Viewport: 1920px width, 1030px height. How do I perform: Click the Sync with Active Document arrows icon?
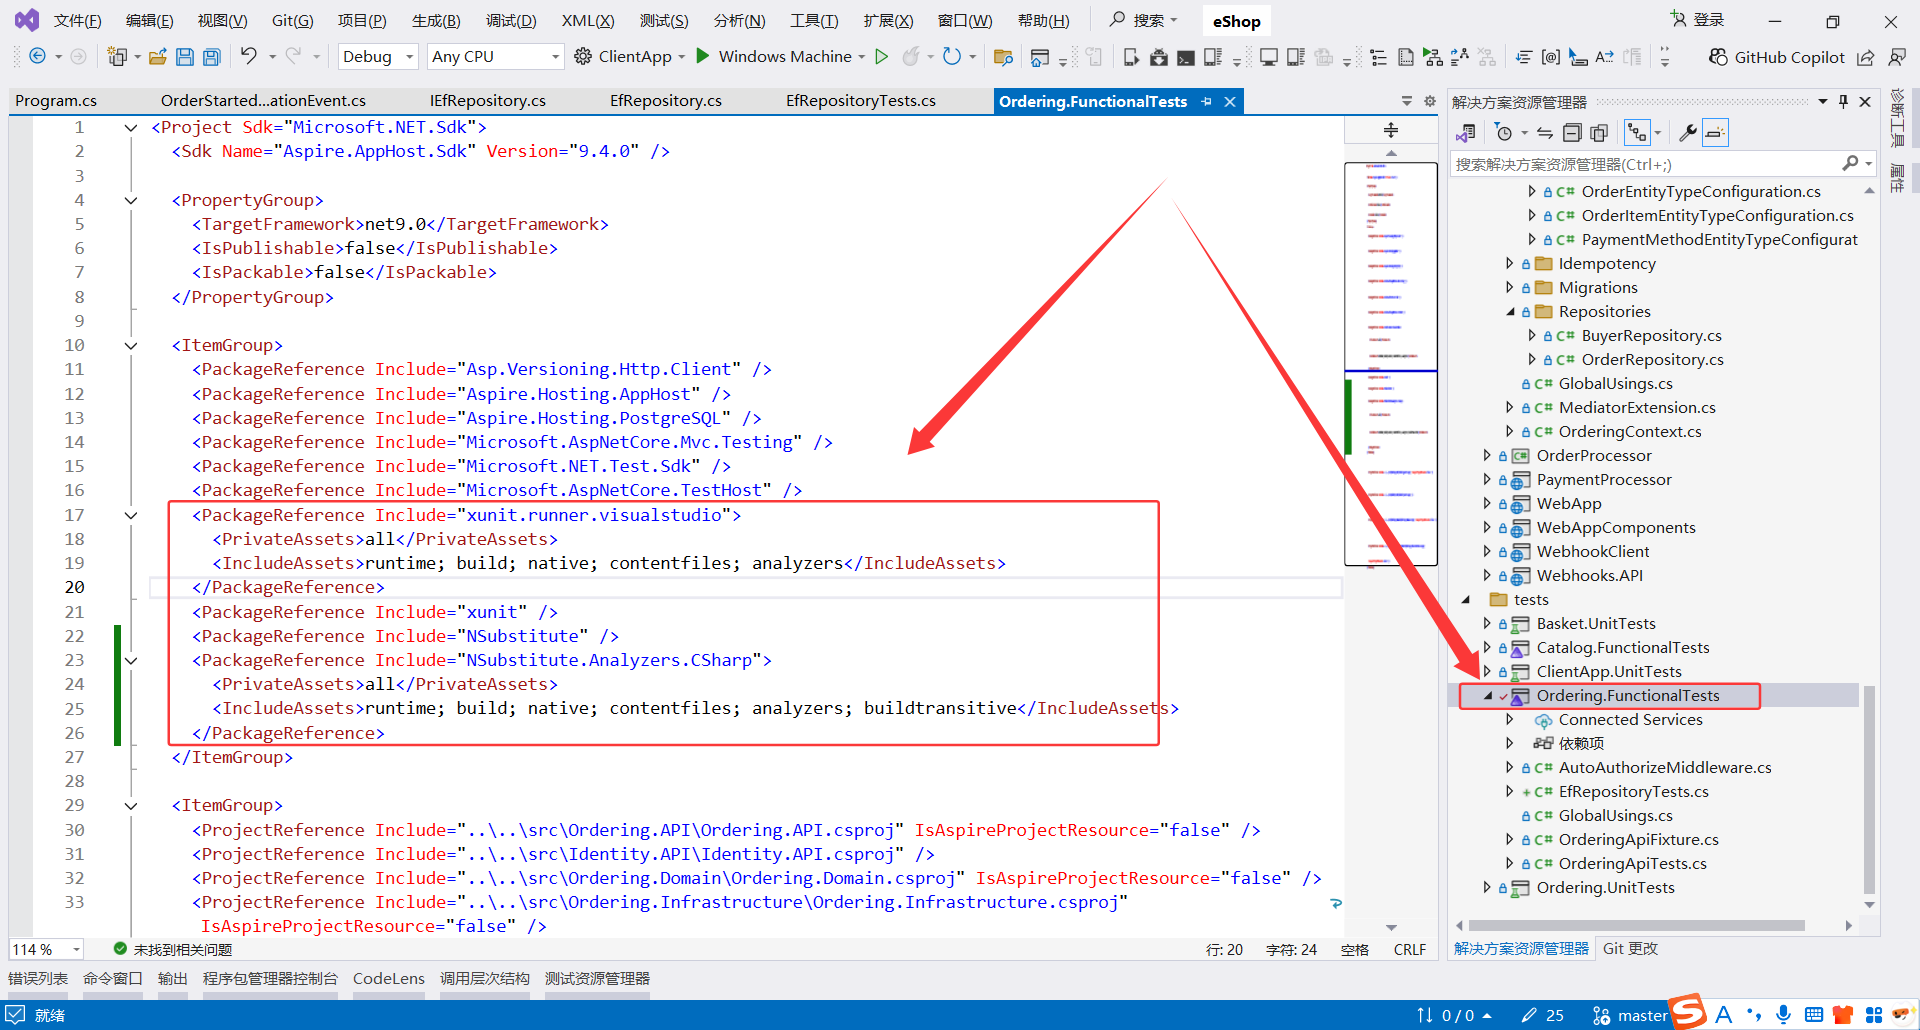point(1545,133)
